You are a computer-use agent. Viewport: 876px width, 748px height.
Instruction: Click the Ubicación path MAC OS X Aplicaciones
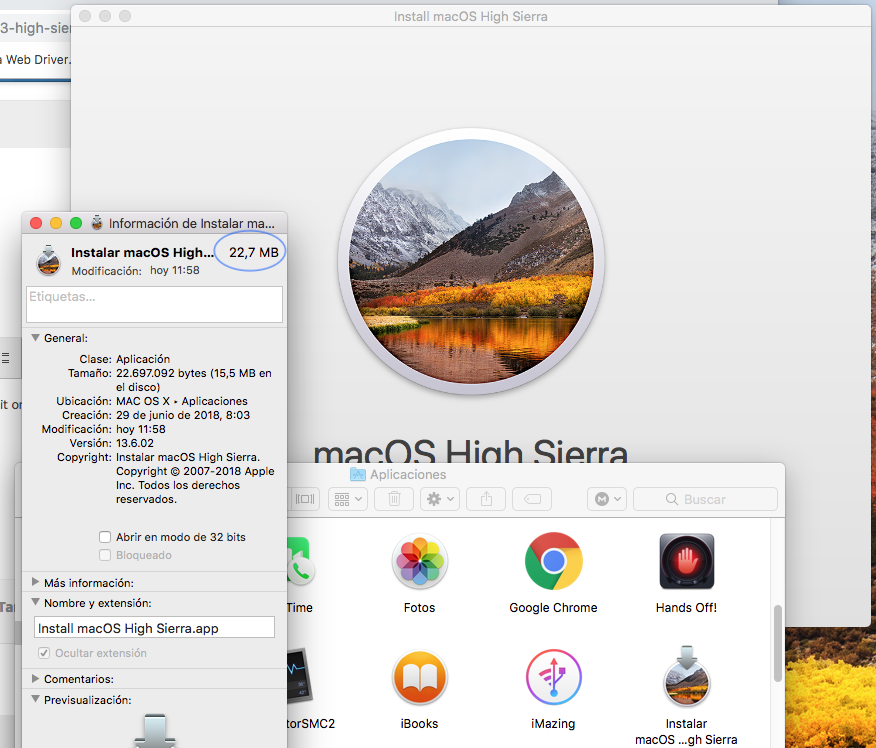click(182, 401)
